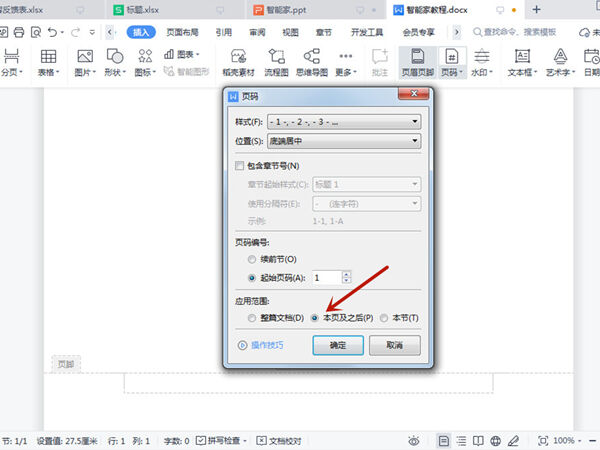Click the 取消 button in the dialog
The height and width of the screenshot is (450, 600).
(395, 346)
